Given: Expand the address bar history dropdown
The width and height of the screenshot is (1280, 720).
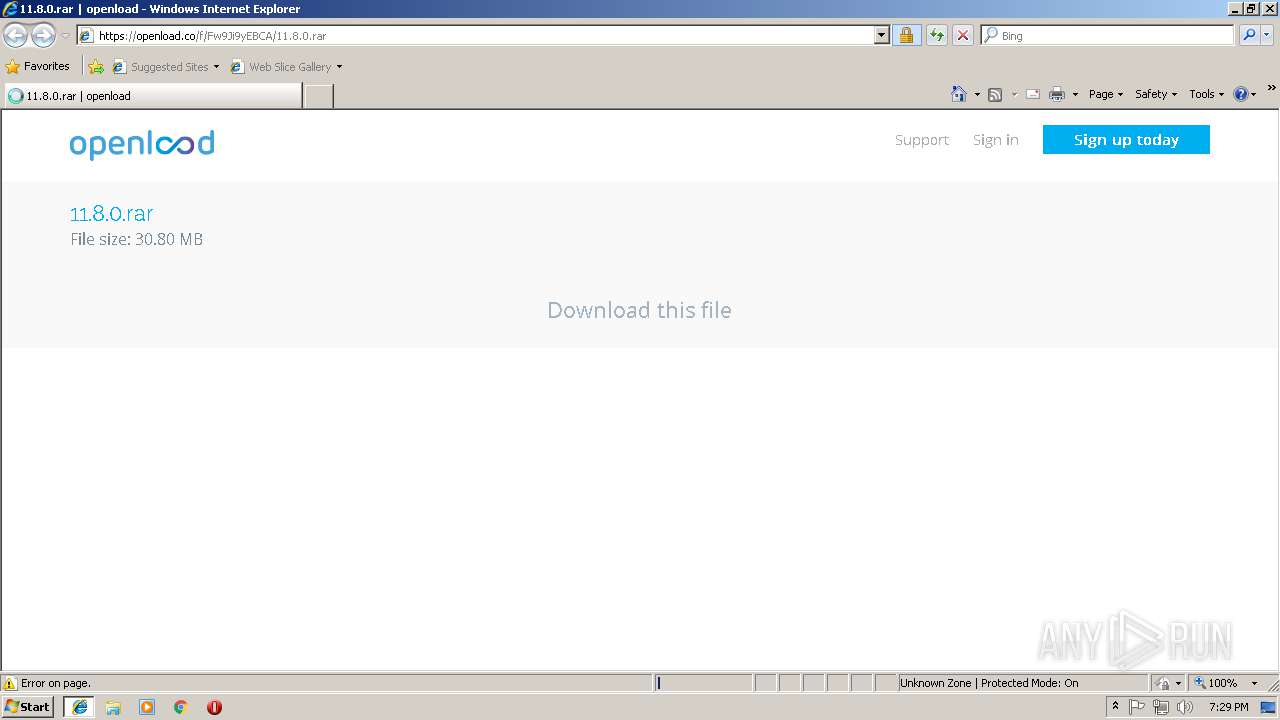Looking at the screenshot, I should [881, 35].
